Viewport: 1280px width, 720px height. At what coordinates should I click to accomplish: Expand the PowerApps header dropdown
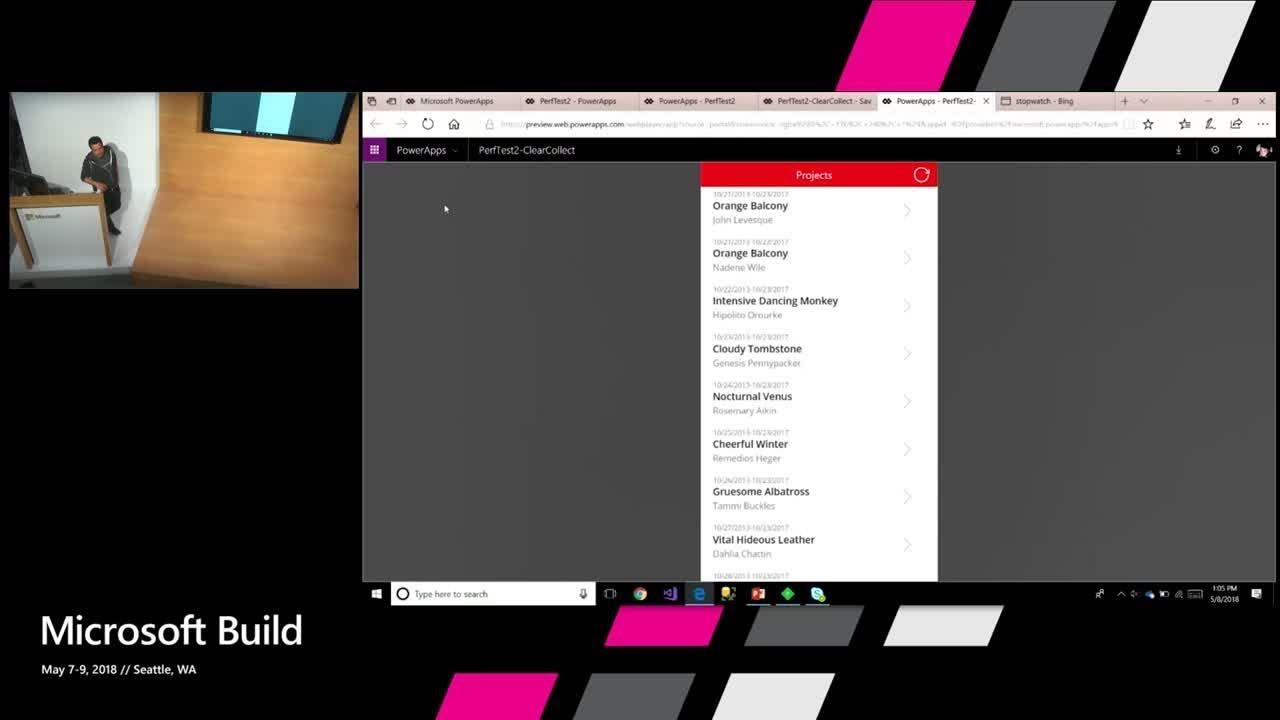tap(454, 151)
